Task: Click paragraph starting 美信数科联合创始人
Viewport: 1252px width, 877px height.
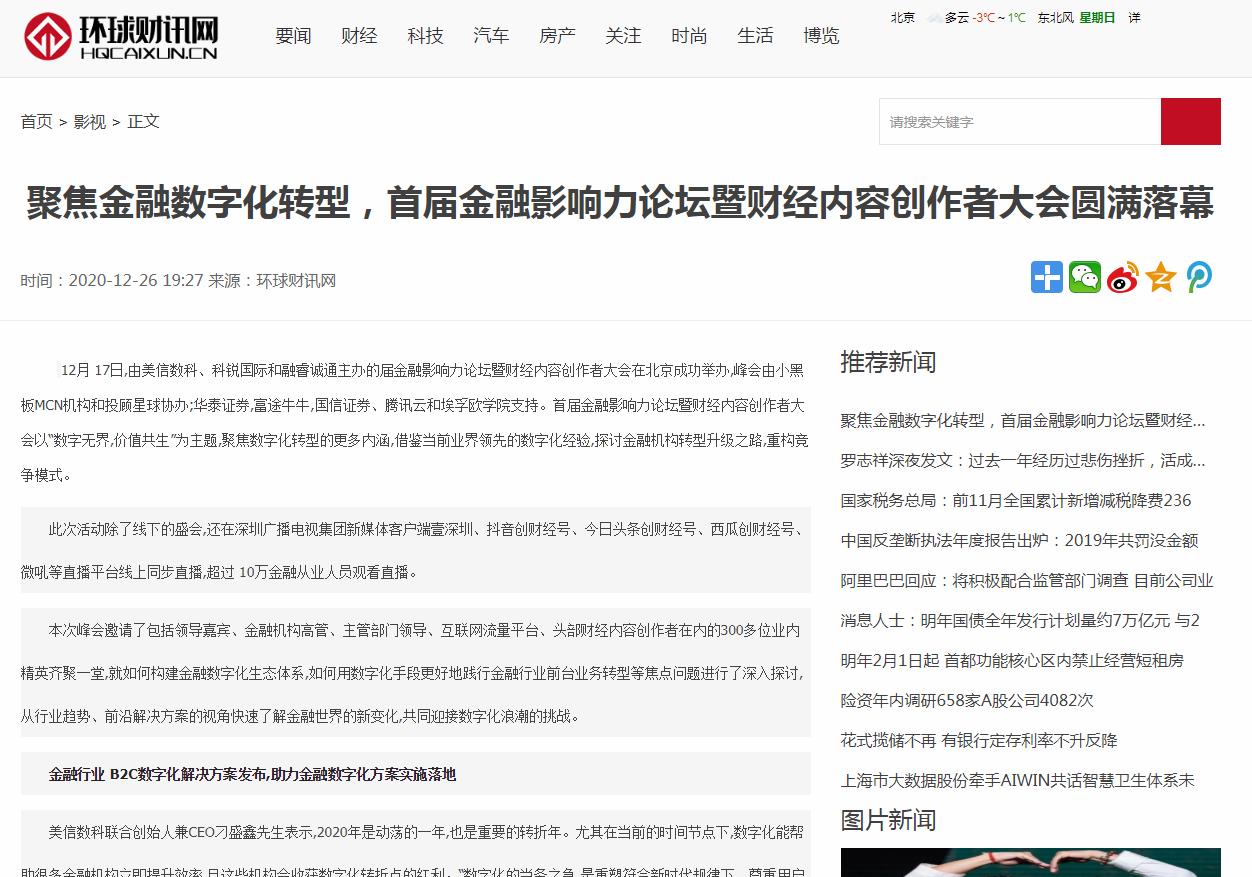Action: point(416,843)
